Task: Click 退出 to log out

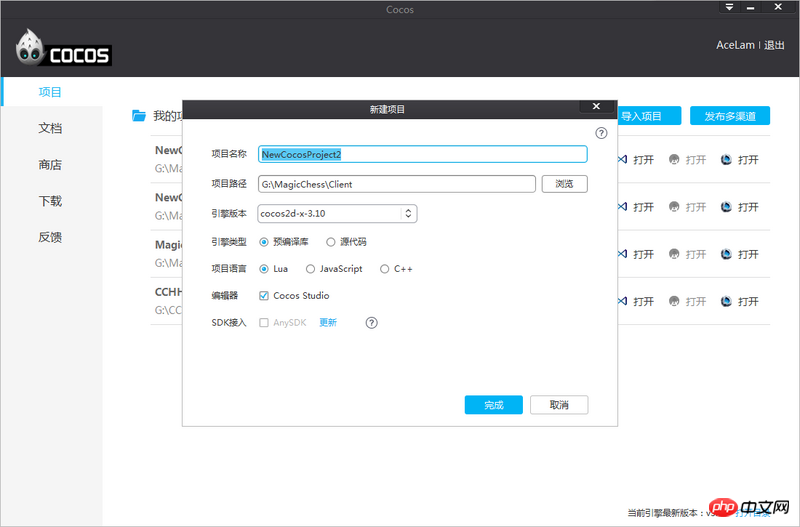Action: coord(774,45)
